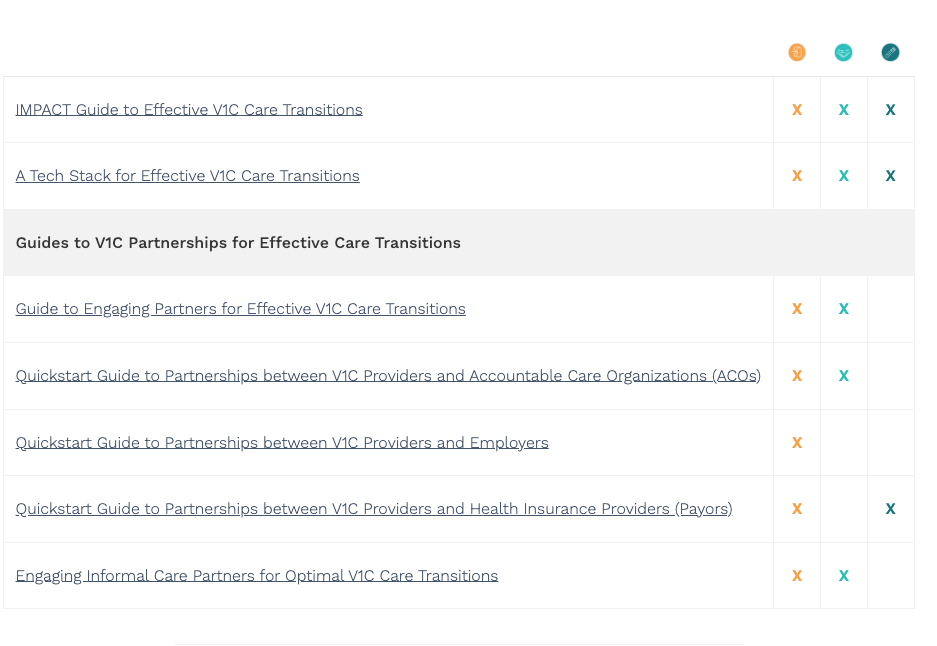The image size is (937, 646).
Task: Click teal X in Informal Care Partners row
Action: pos(844,576)
